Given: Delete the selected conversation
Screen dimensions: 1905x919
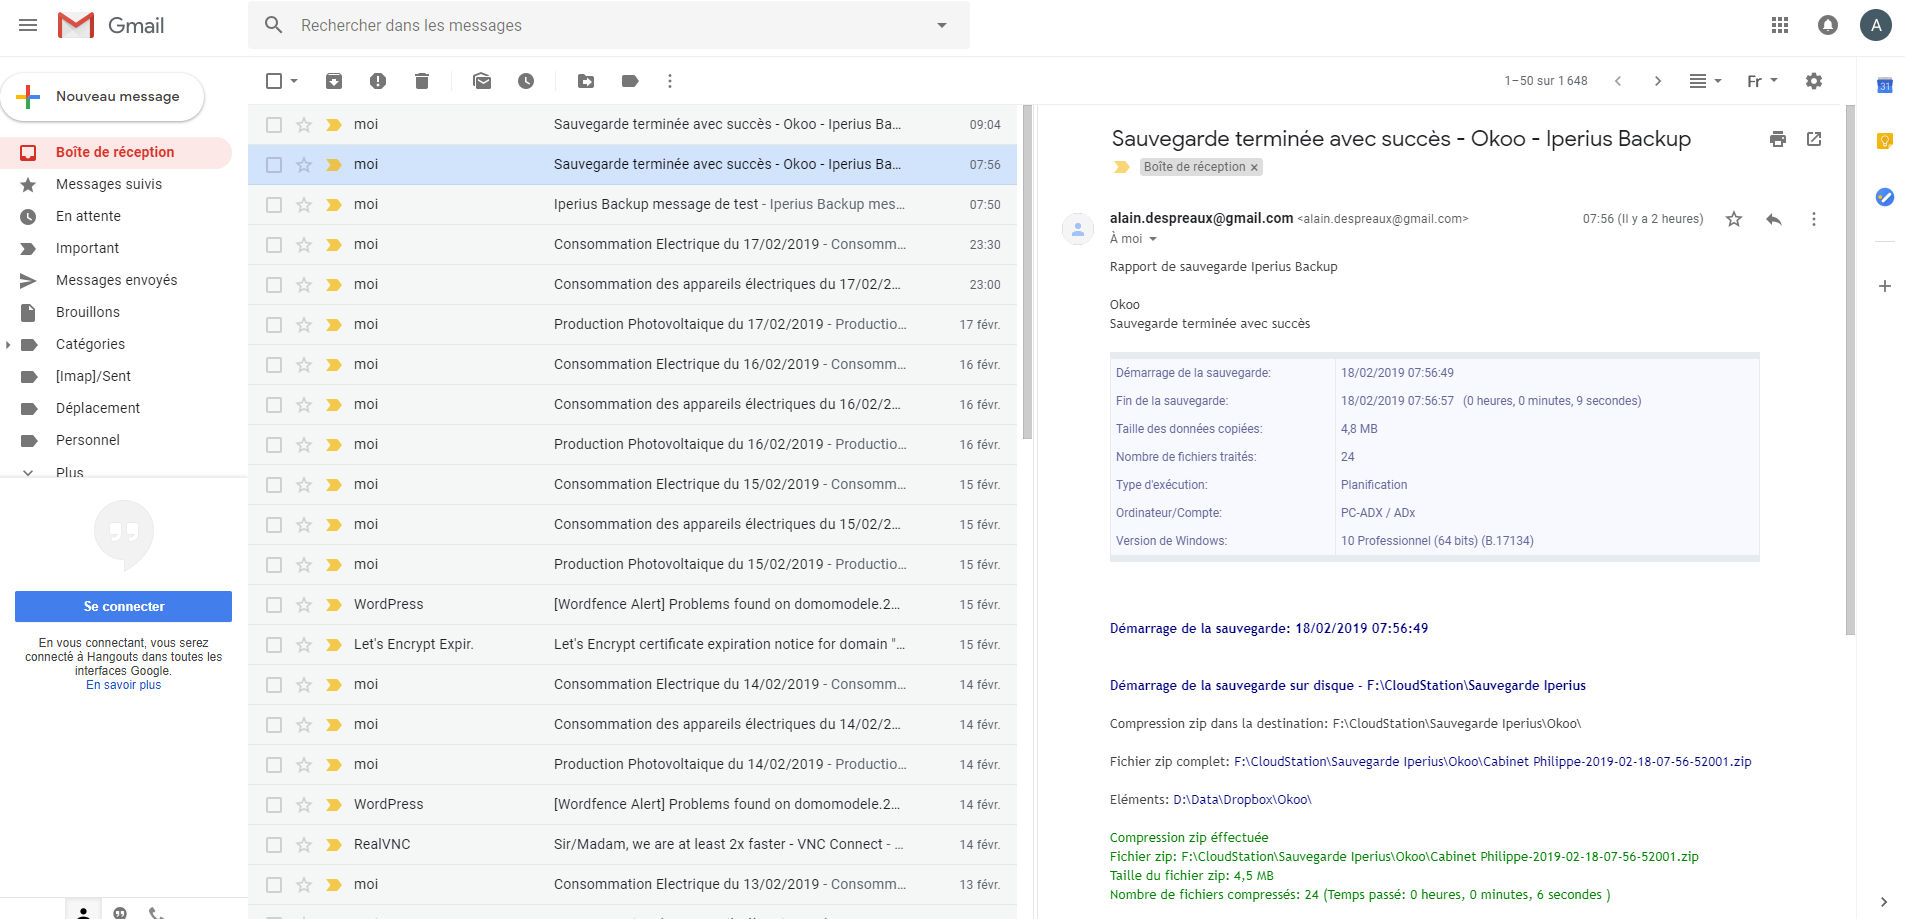Looking at the screenshot, I should pyautogui.click(x=421, y=81).
